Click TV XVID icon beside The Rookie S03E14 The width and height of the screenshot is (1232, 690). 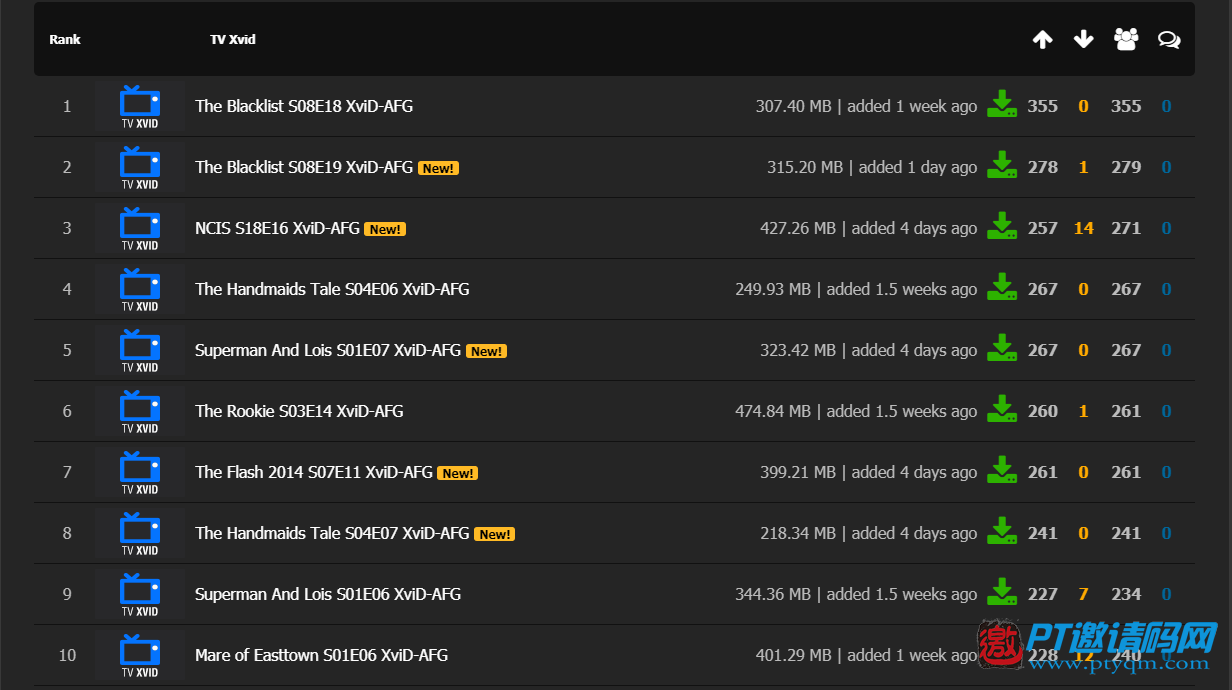click(140, 411)
